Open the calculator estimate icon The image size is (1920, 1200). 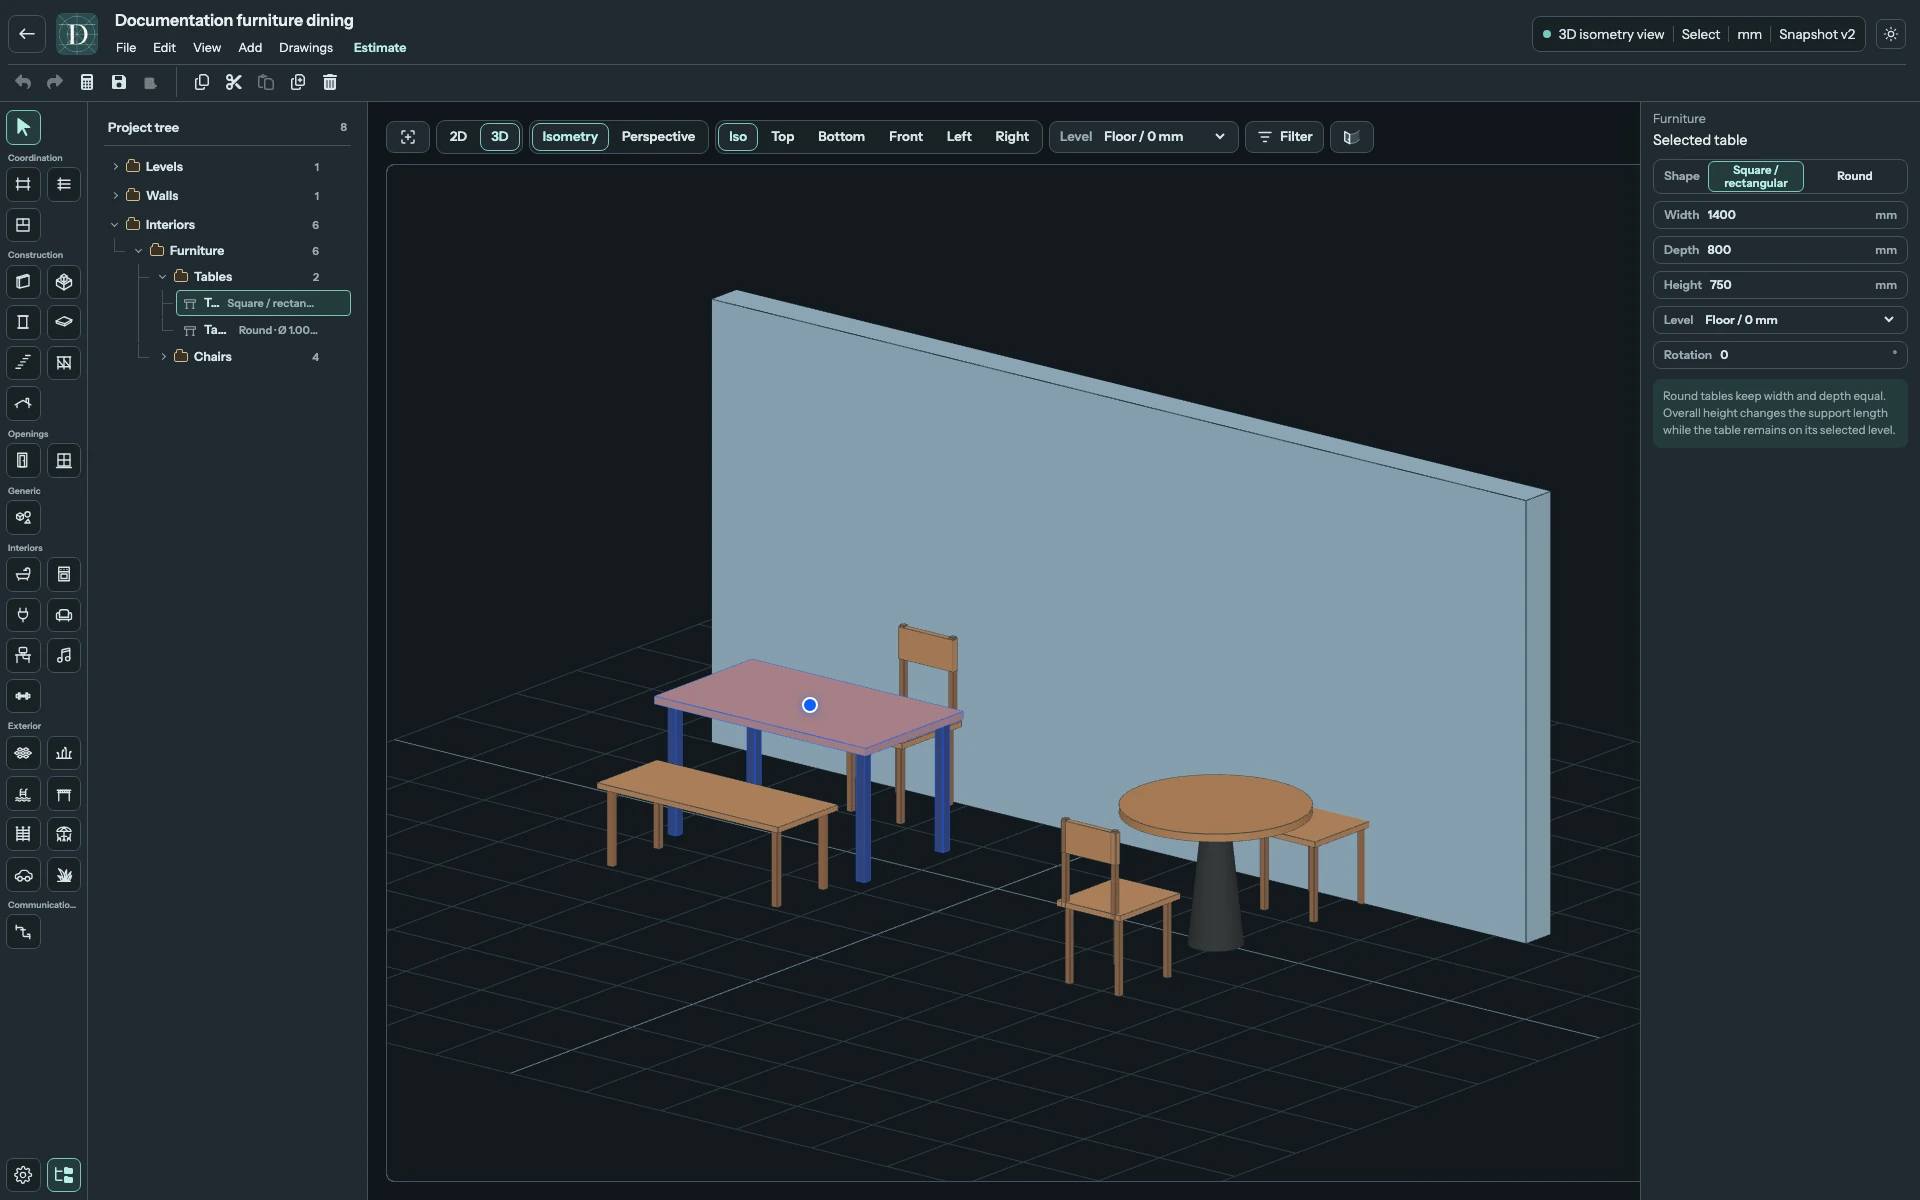tap(87, 82)
